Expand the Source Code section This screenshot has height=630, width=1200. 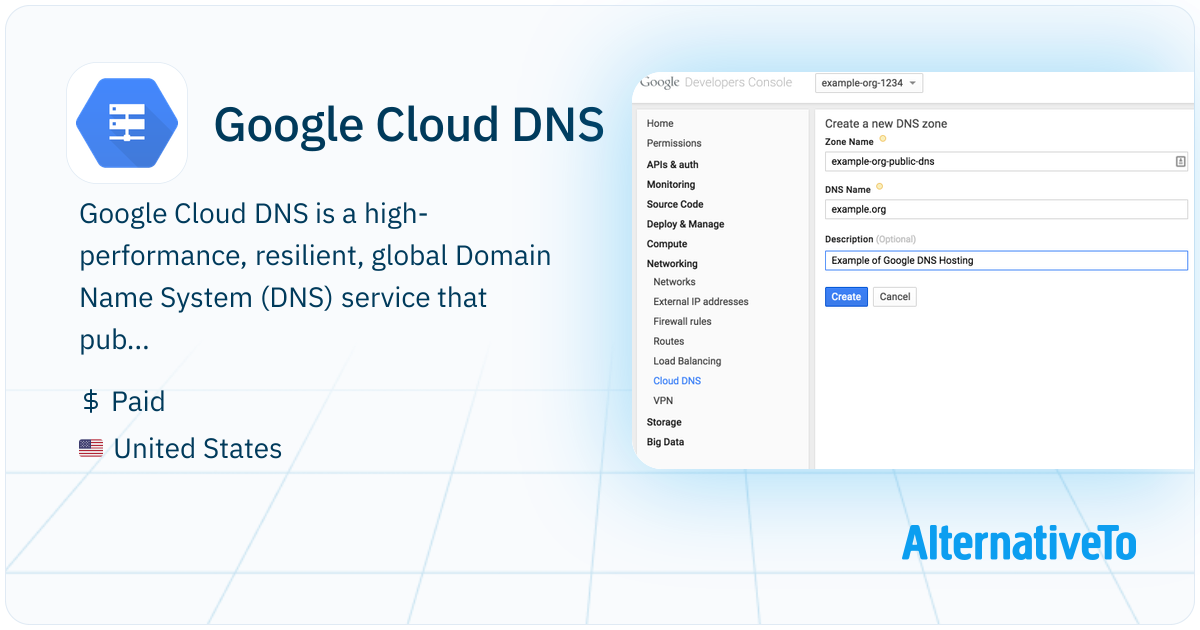coord(675,204)
